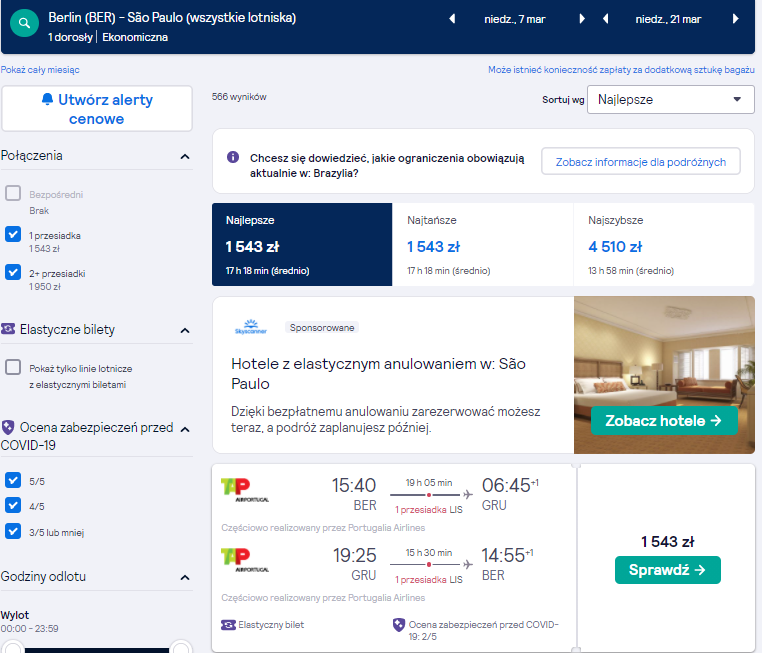Click shield icon beside Ocena zabezpieczeń heading
This screenshot has width=762, height=653.
tap(8, 428)
